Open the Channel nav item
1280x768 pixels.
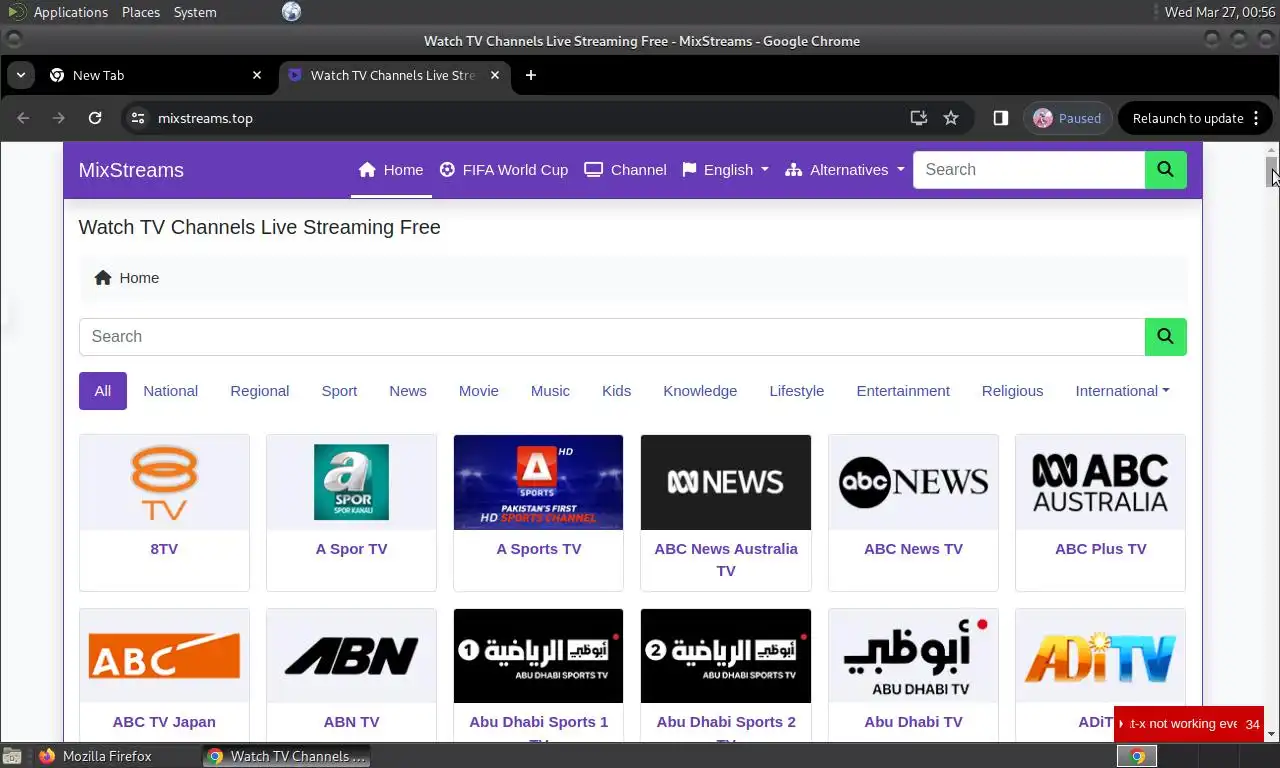(x=625, y=170)
